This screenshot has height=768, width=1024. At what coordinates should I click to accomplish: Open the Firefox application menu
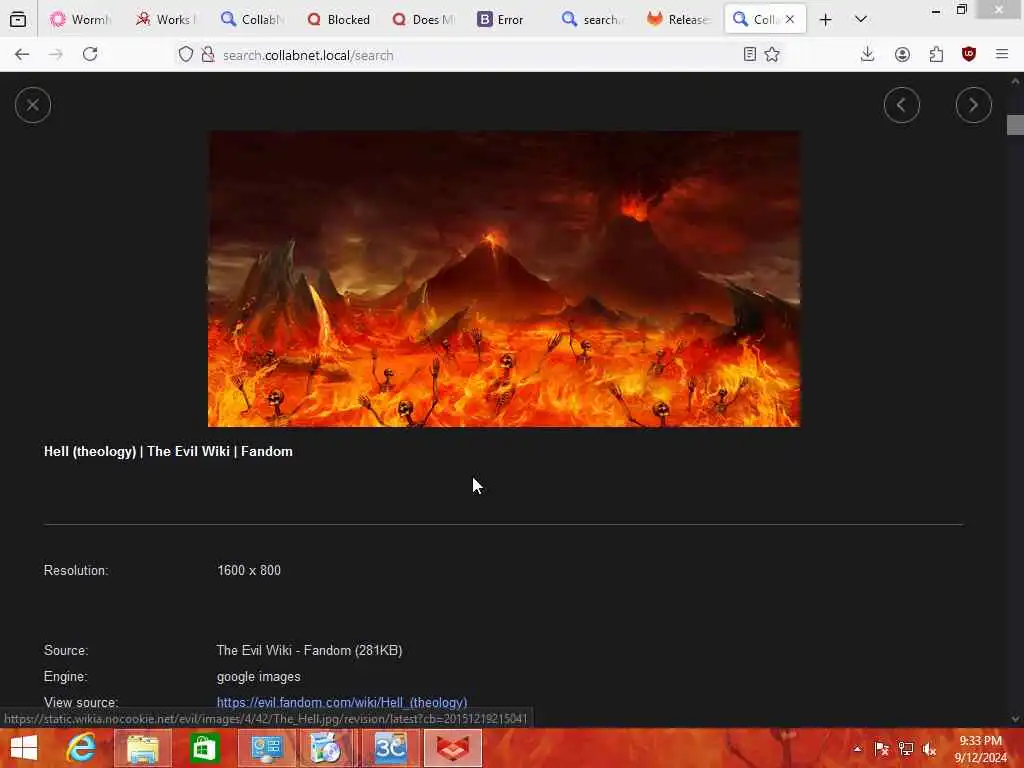point(1002,55)
